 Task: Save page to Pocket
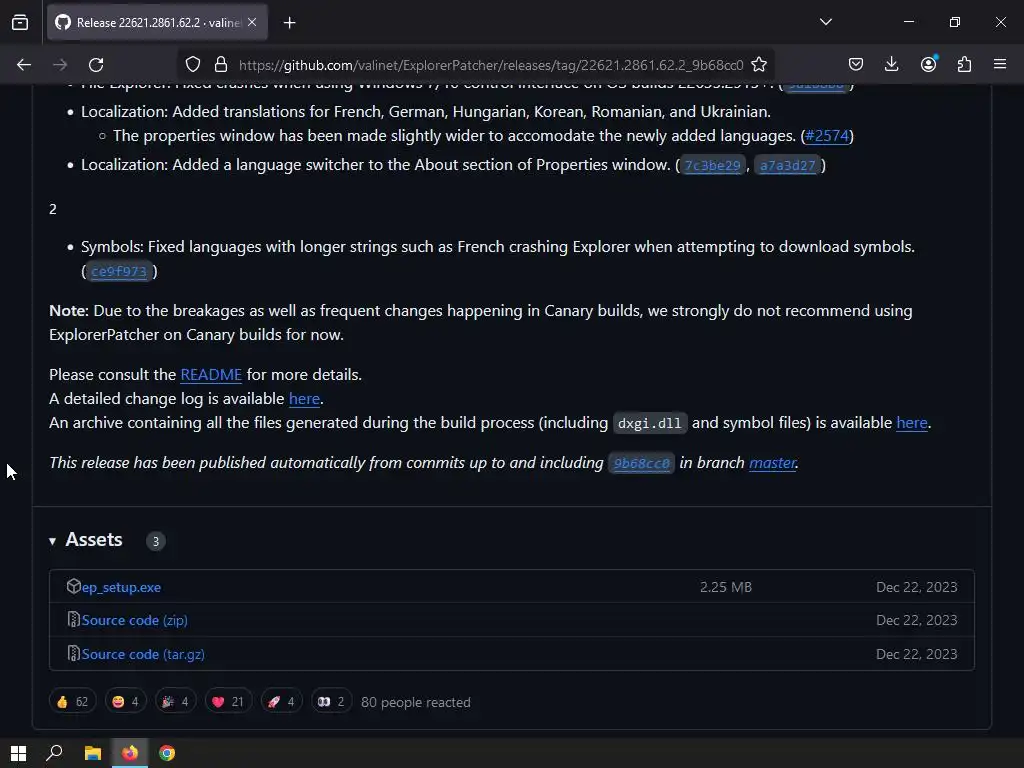[856, 64]
